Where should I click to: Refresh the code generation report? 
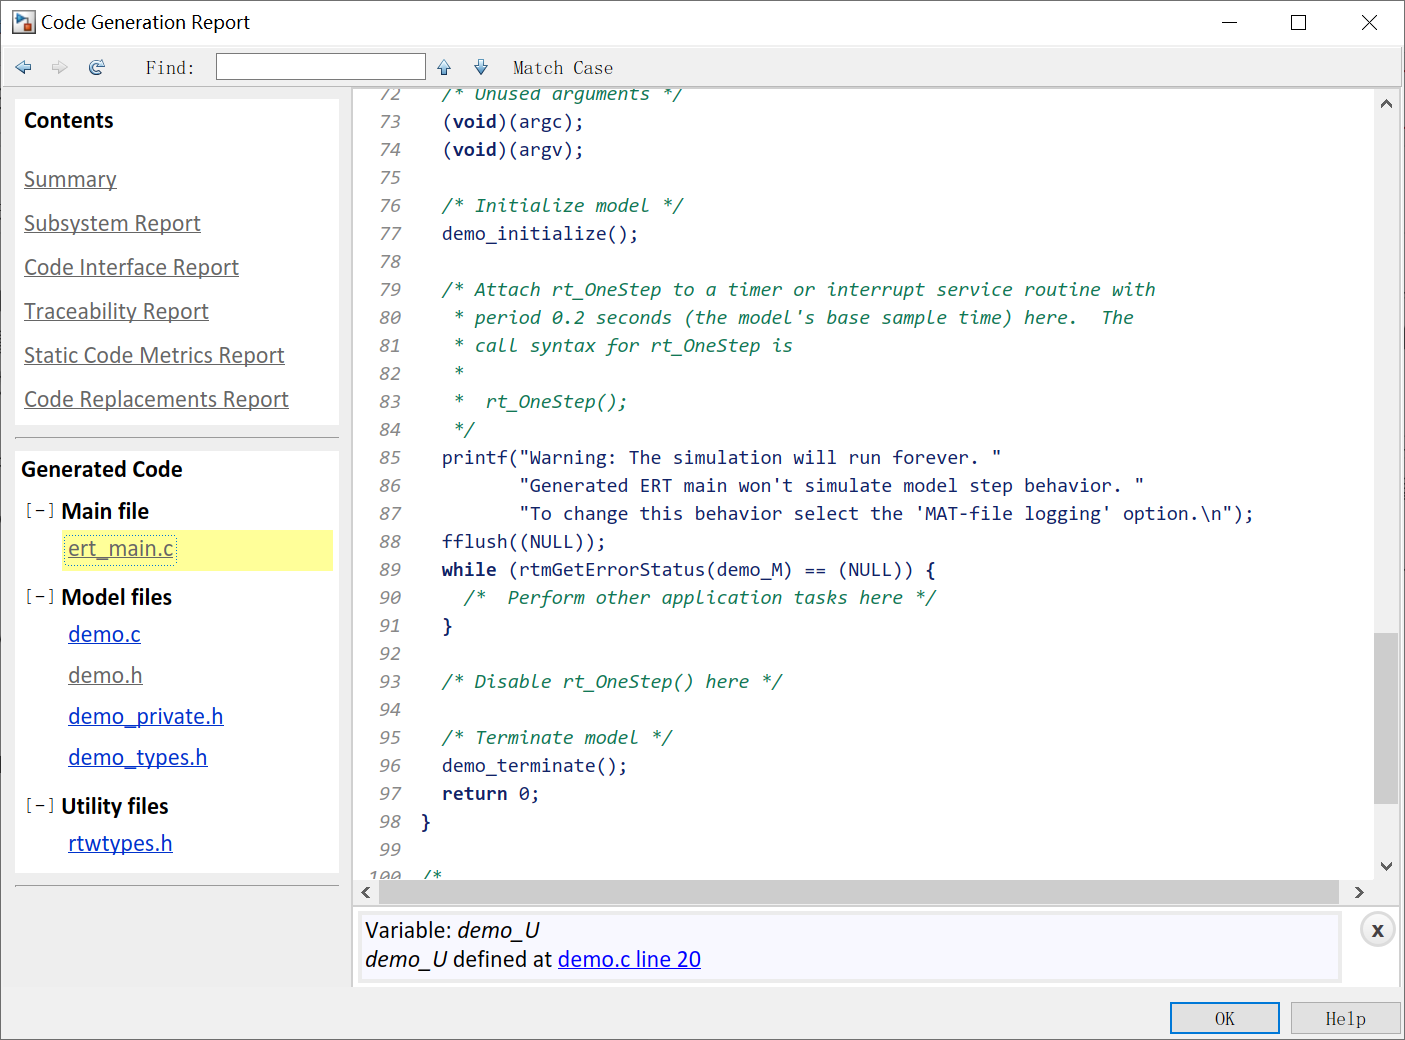pyautogui.click(x=96, y=67)
